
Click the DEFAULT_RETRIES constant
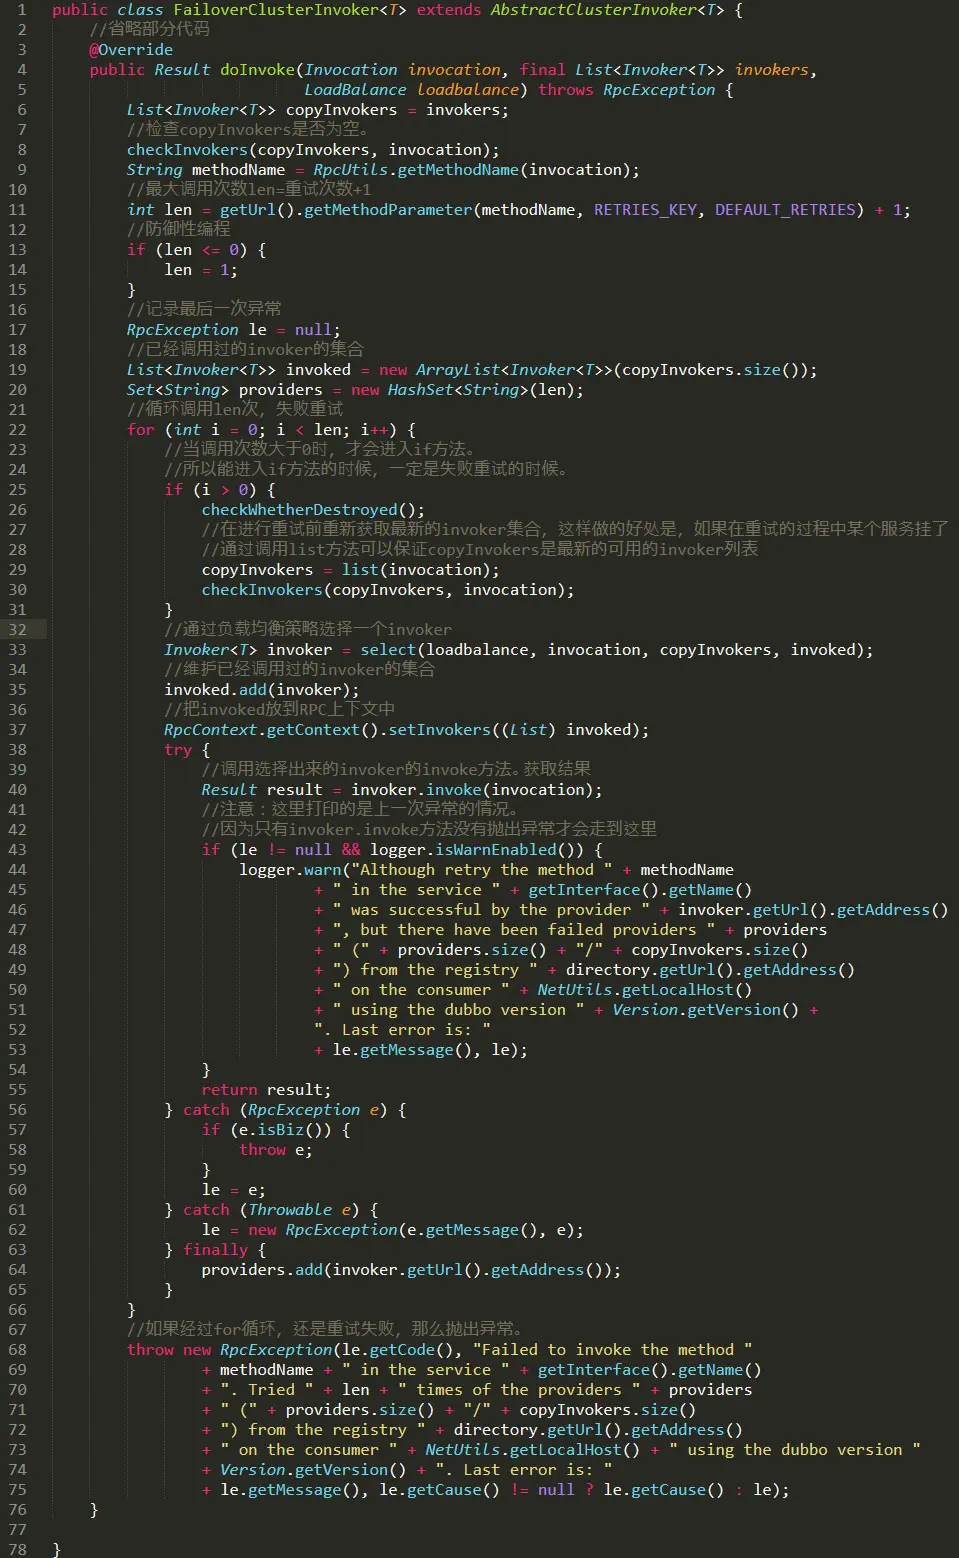pyautogui.click(x=786, y=210)
